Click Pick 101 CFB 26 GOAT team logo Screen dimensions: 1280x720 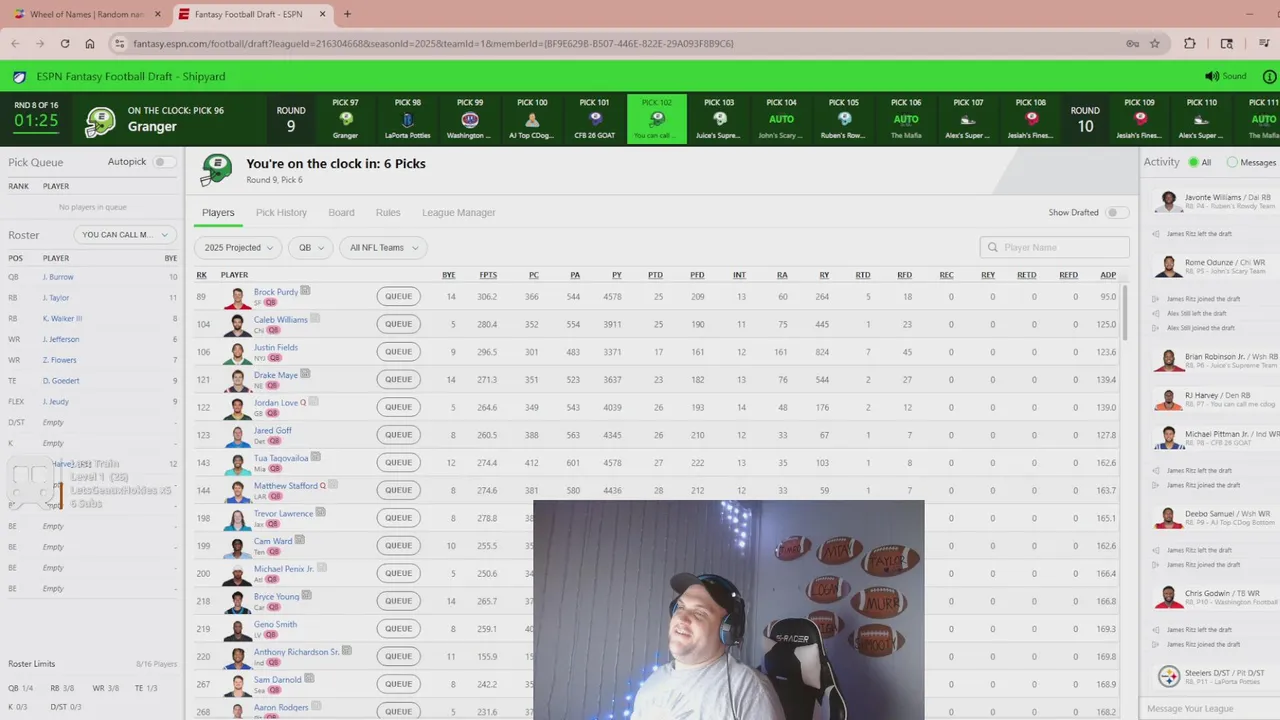click(594, 119)
